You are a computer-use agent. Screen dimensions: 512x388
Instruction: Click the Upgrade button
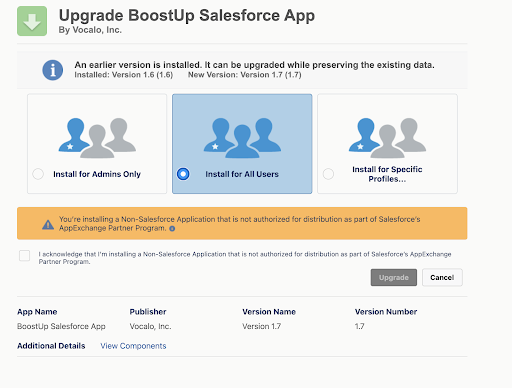click(x=394, y=277)
